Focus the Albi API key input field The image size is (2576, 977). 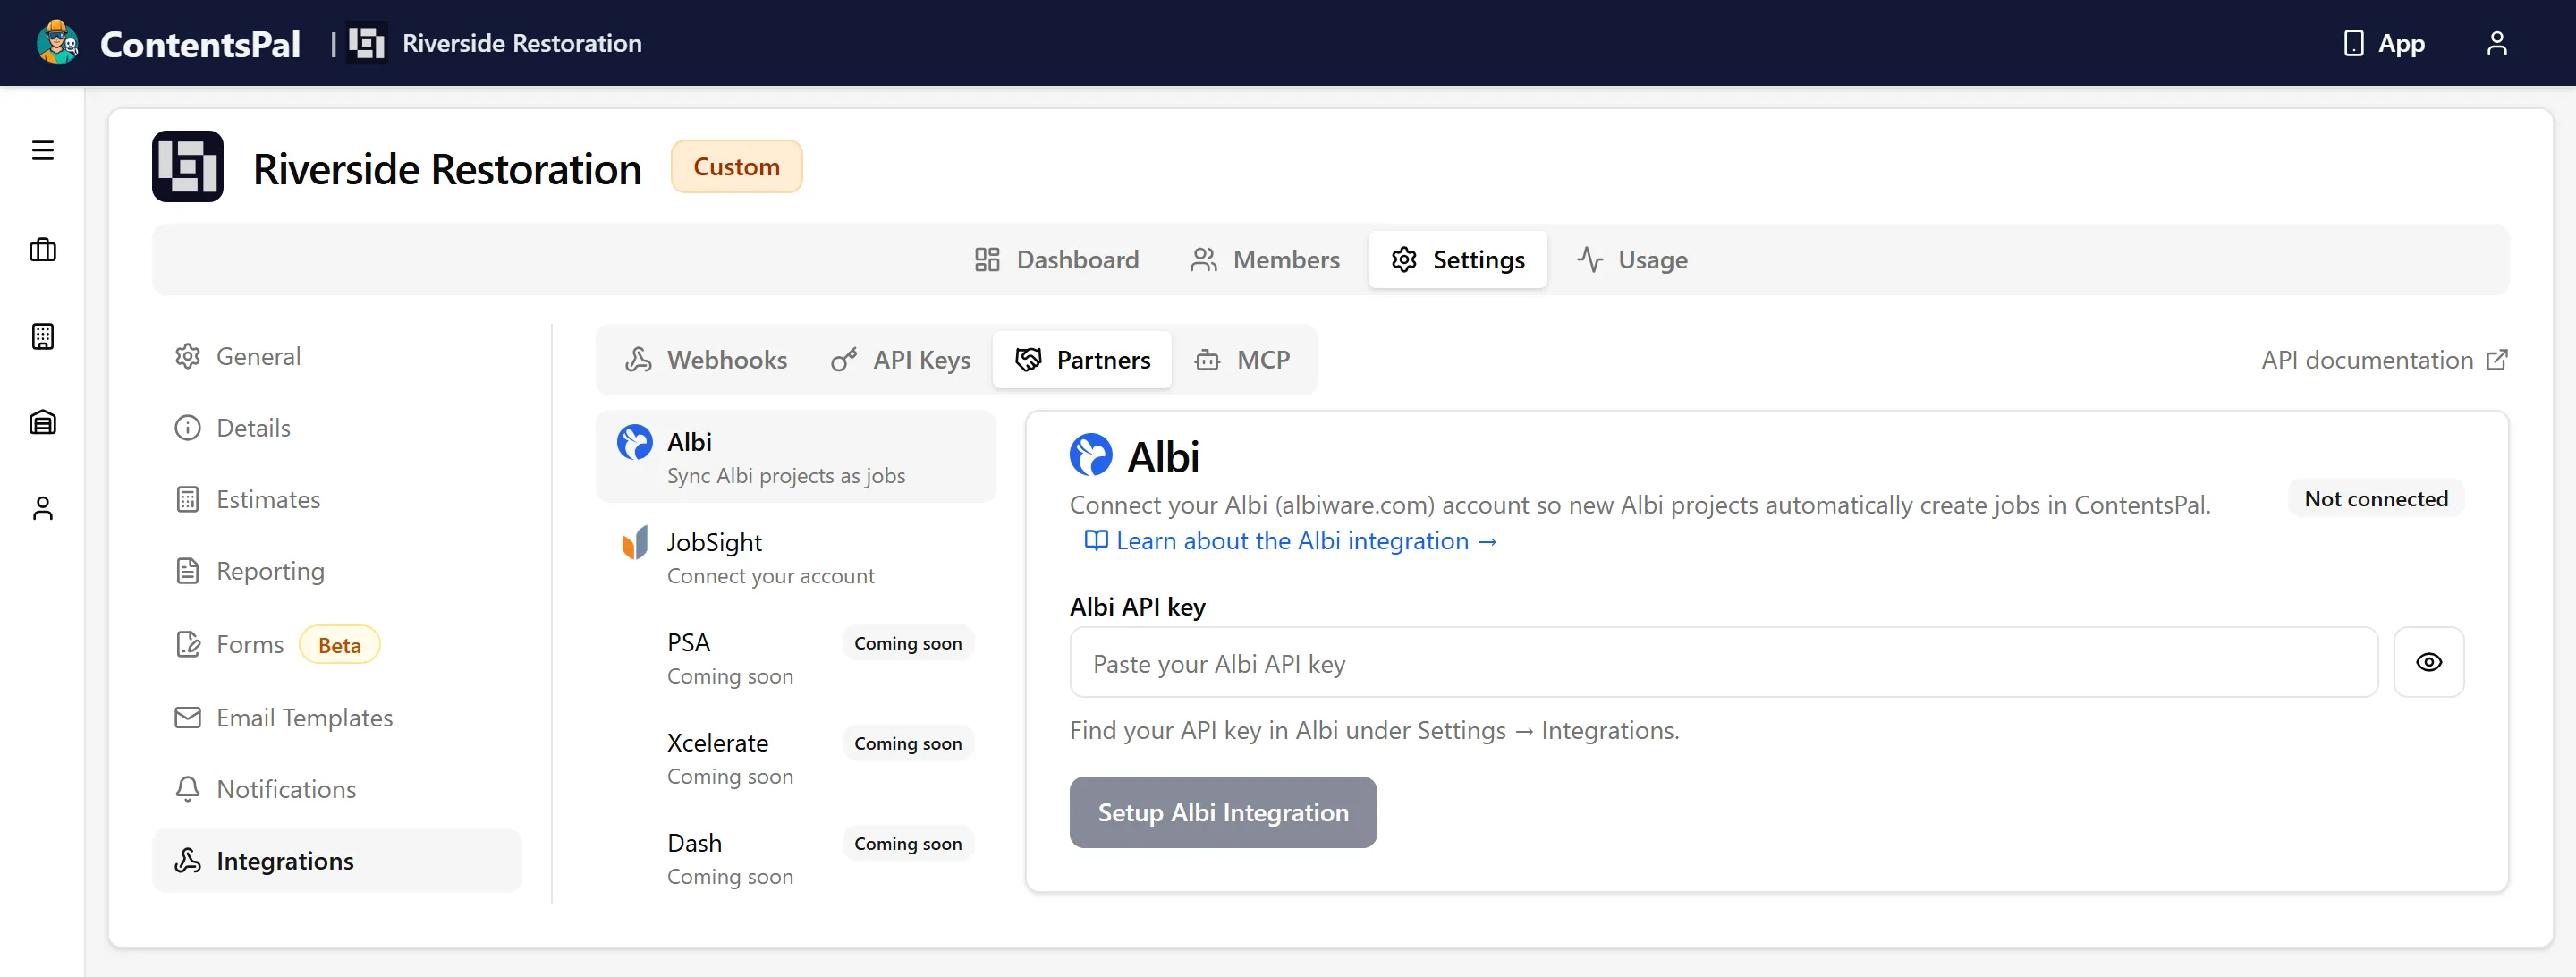click(x=1723, y=662)
